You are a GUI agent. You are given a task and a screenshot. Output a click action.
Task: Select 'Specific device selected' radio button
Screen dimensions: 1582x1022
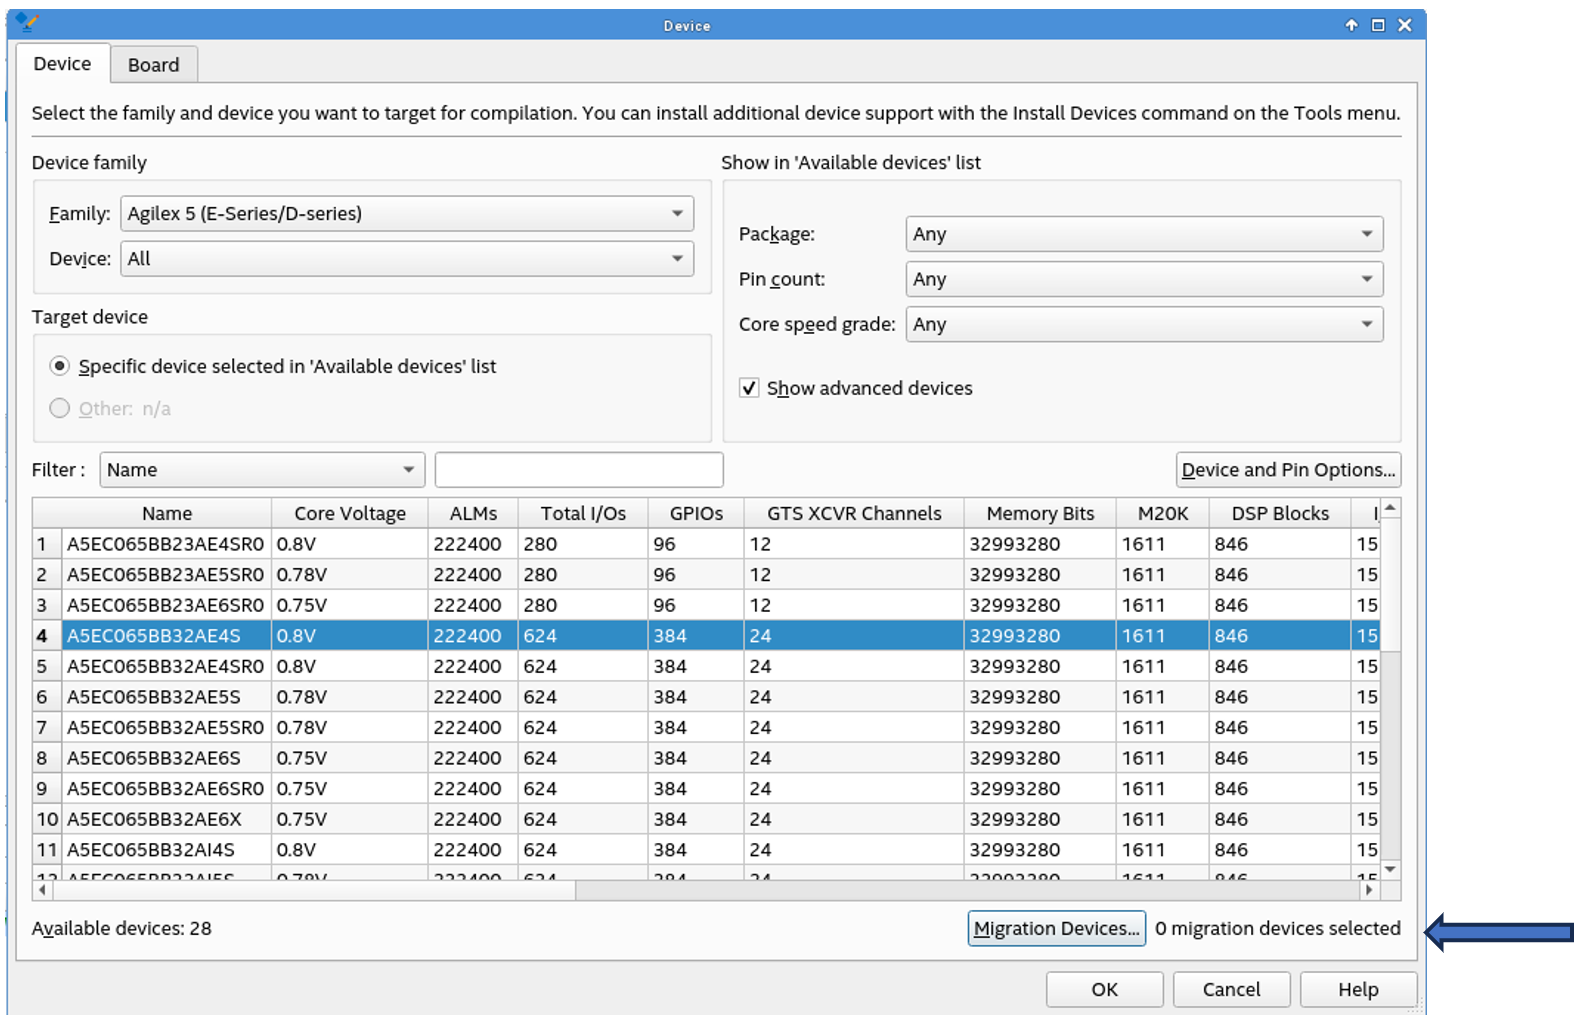(x=60, y=366)
